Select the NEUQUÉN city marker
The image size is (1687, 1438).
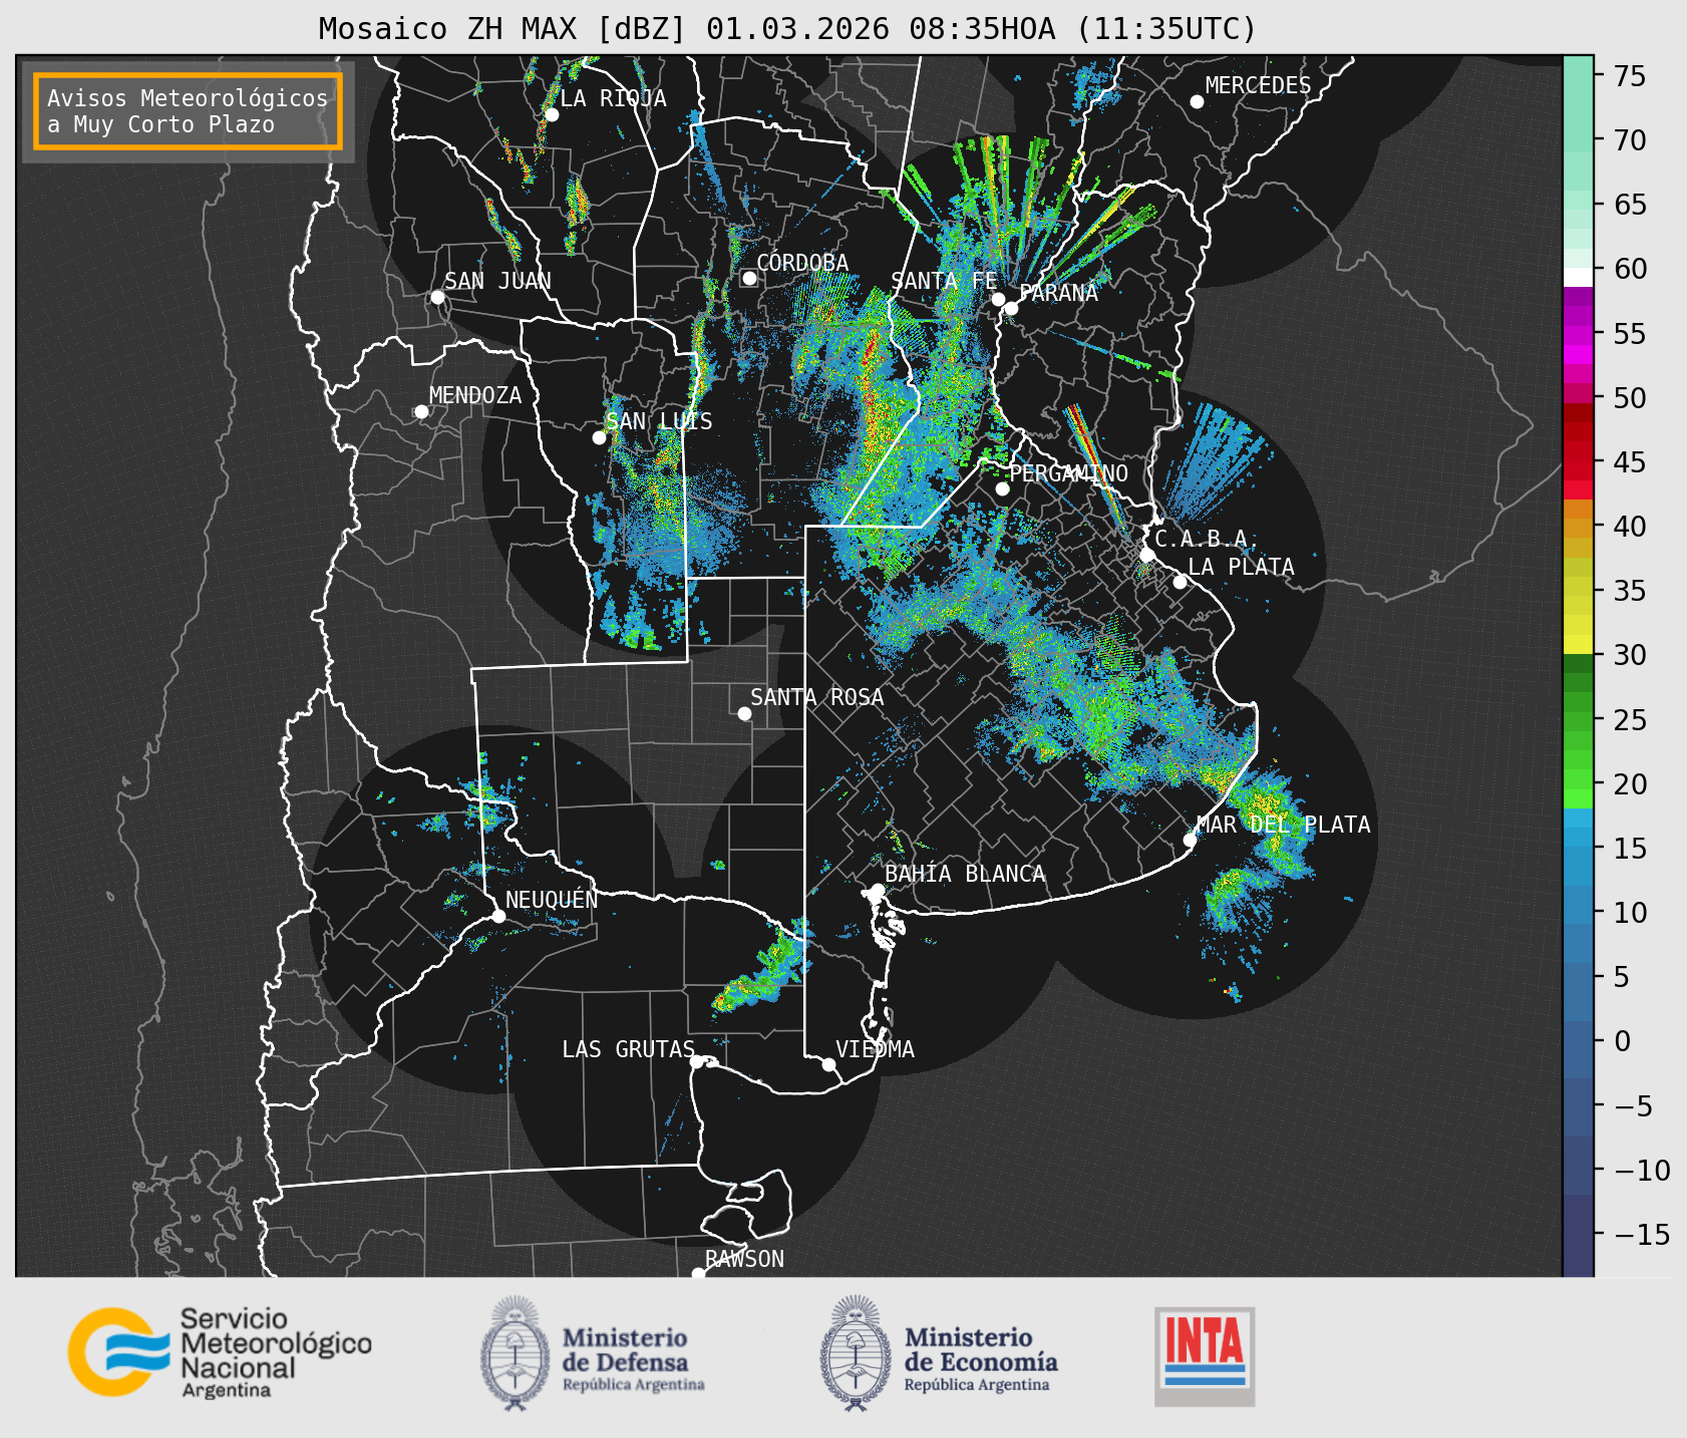coord(498,916)
